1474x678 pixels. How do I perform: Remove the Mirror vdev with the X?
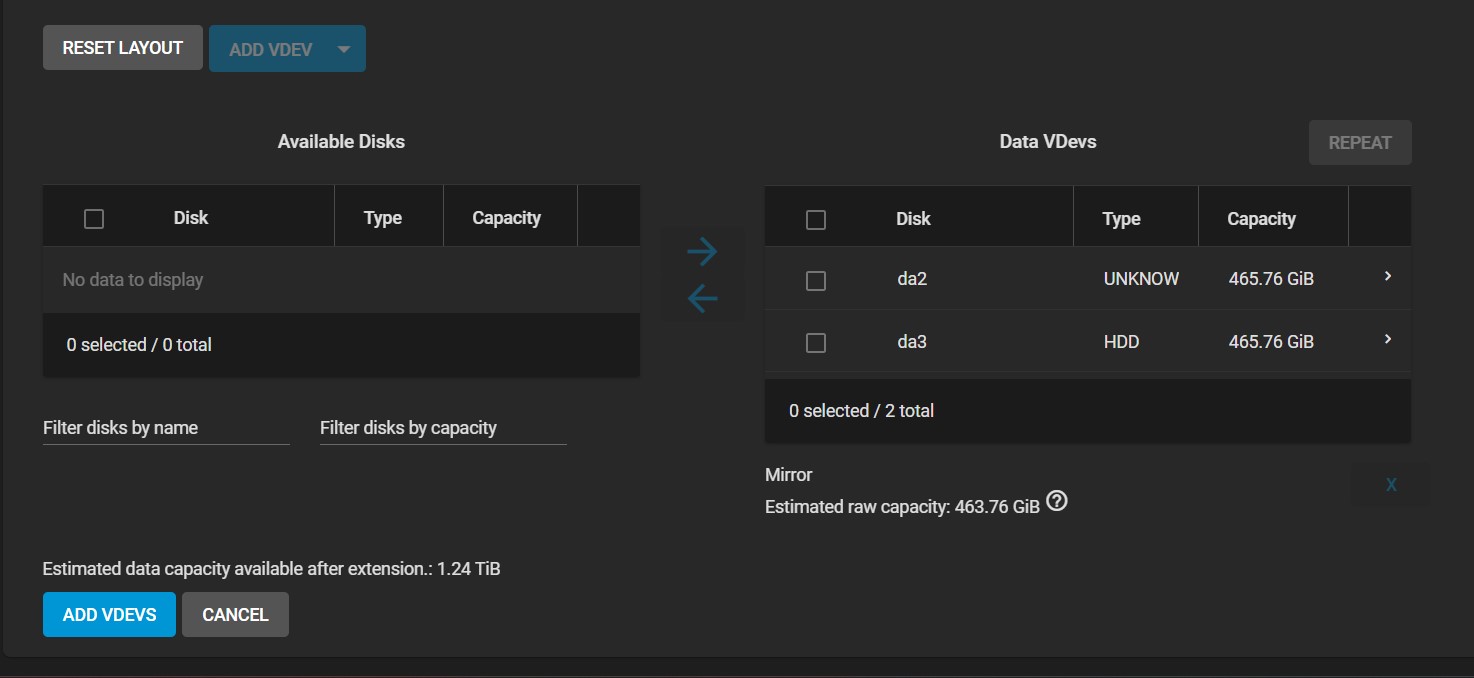point(1391,485)
